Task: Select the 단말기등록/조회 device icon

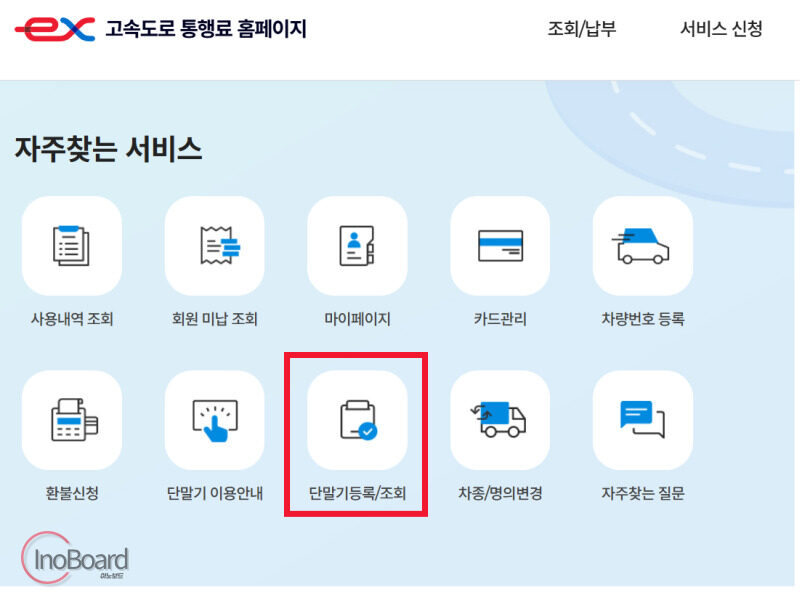Action: click(x=357, y=420)
